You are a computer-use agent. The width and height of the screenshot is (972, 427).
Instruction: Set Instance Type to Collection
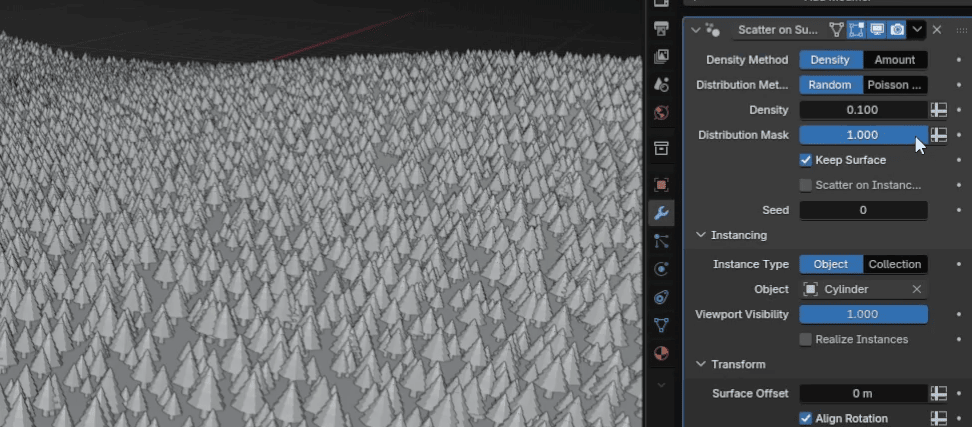coord(894,264)
